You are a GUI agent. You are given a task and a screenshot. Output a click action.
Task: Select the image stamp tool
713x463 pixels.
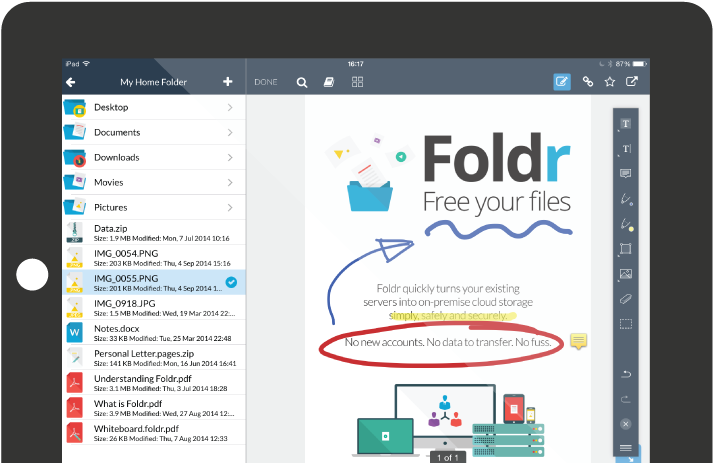click(x=626, y=273)
